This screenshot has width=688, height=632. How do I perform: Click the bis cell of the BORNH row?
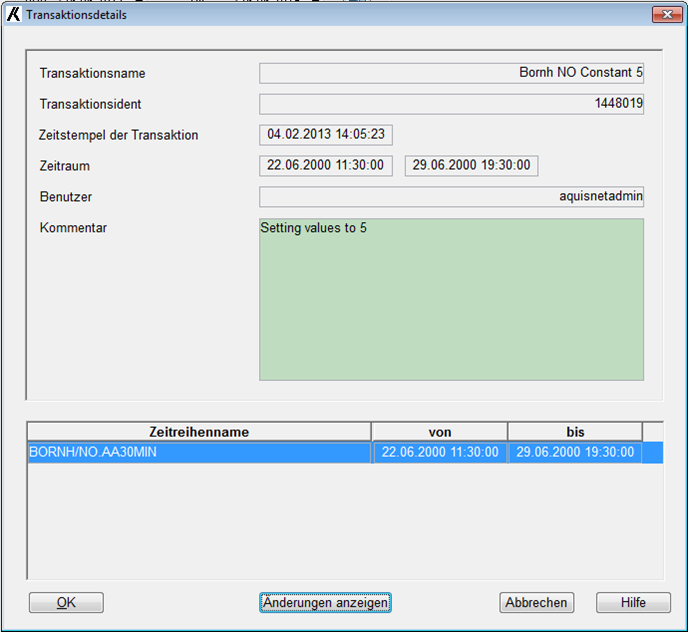point(574,452)
